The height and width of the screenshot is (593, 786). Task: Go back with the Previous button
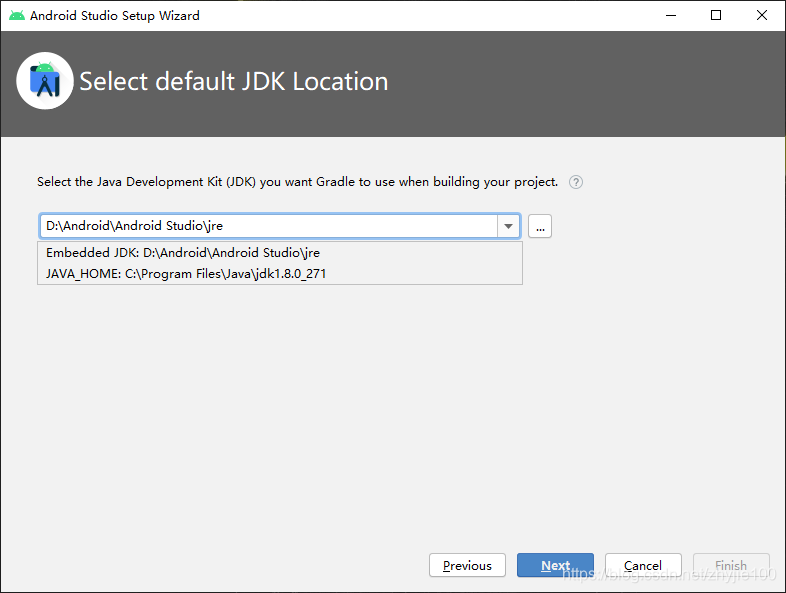click(x=467, y=565)
